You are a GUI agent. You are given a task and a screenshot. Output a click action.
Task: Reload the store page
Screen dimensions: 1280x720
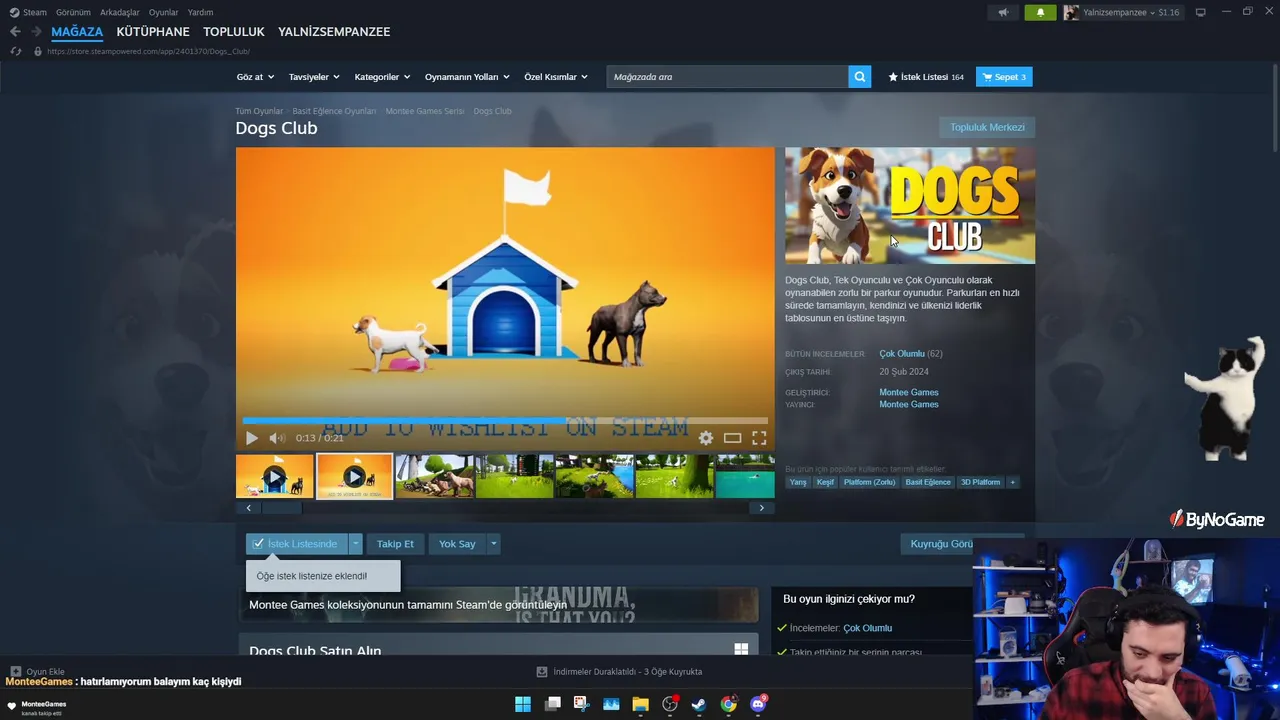click(x=16, y=51)
